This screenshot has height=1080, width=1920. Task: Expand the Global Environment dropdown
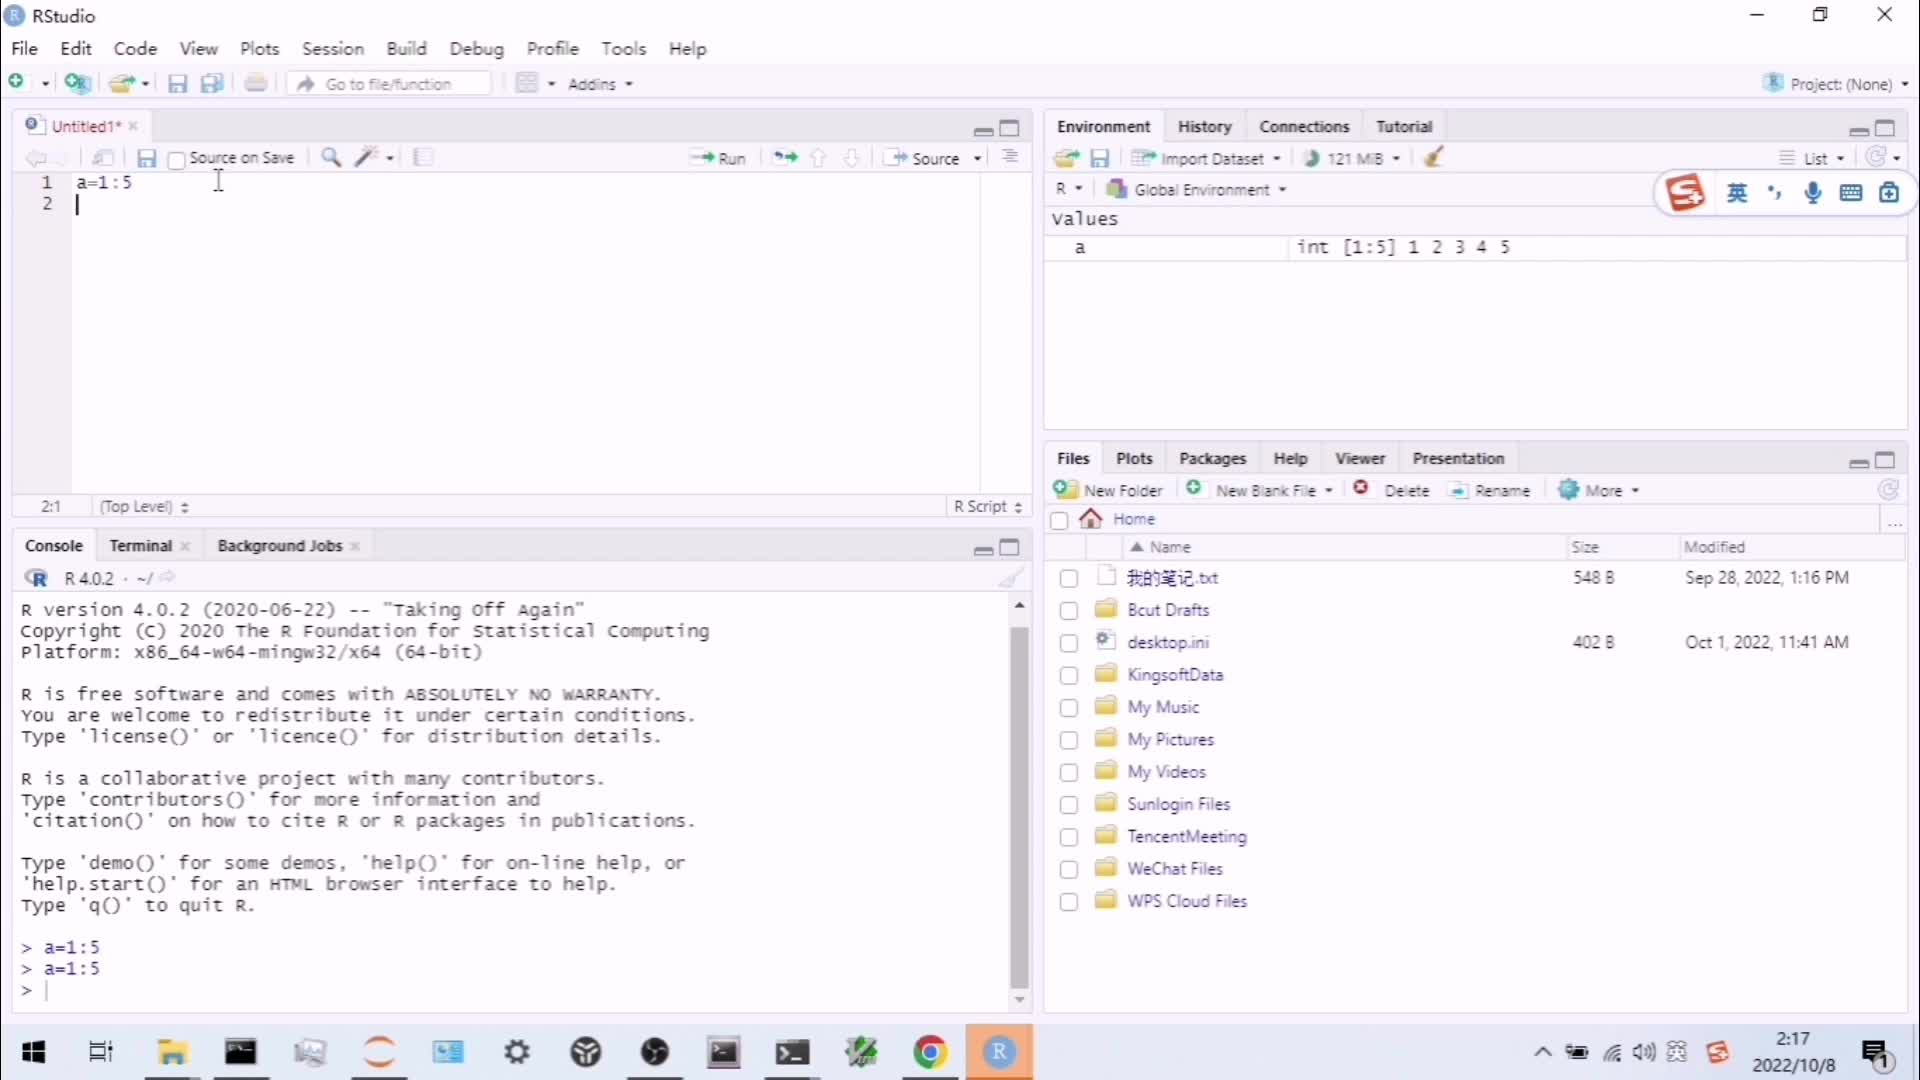pyautogui.click(x=1197, y=189)
